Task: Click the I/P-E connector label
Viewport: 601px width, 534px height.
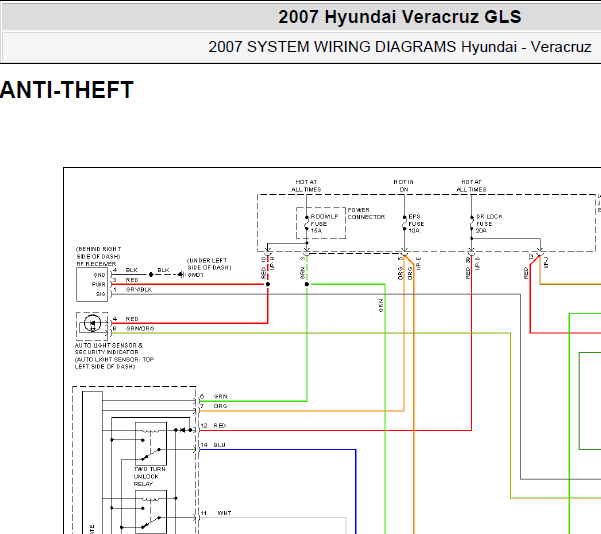Action: pyautogui.click(x=419, y=264)
